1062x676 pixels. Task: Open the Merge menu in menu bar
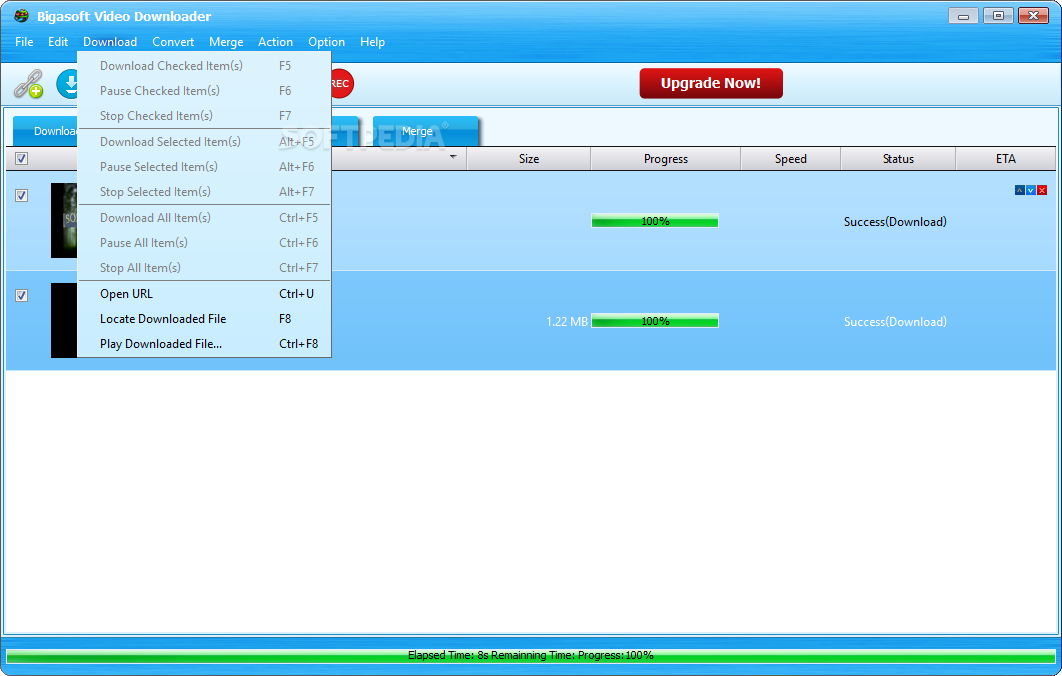click(226, 42)
